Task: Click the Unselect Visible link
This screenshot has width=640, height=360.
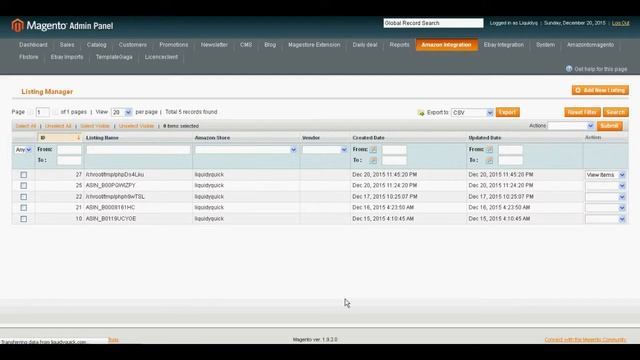Action: (x=136, y=126)
